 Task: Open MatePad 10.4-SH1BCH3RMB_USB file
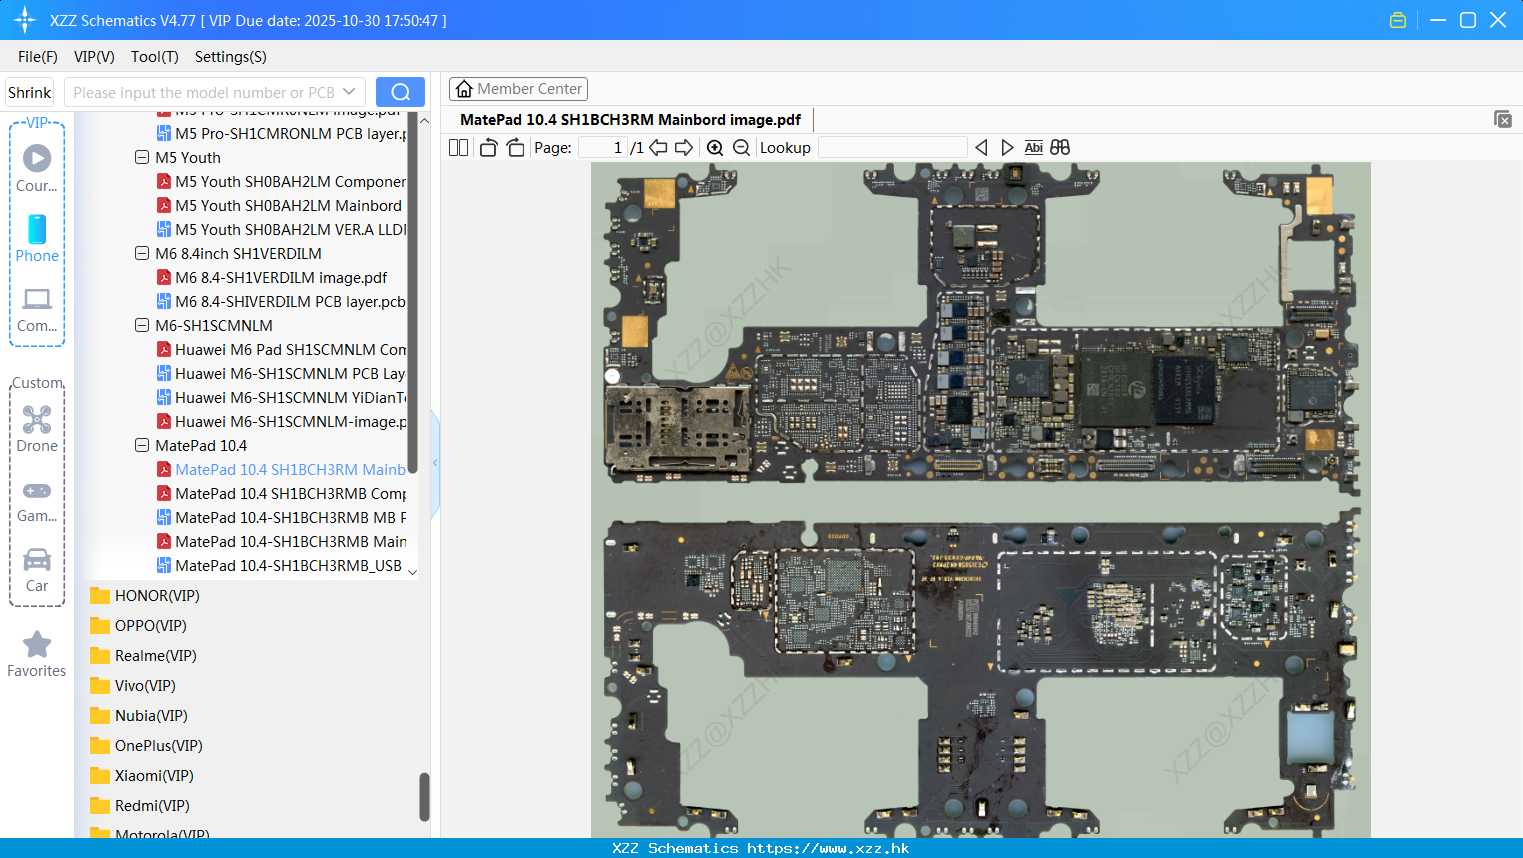tap(279, 566)
